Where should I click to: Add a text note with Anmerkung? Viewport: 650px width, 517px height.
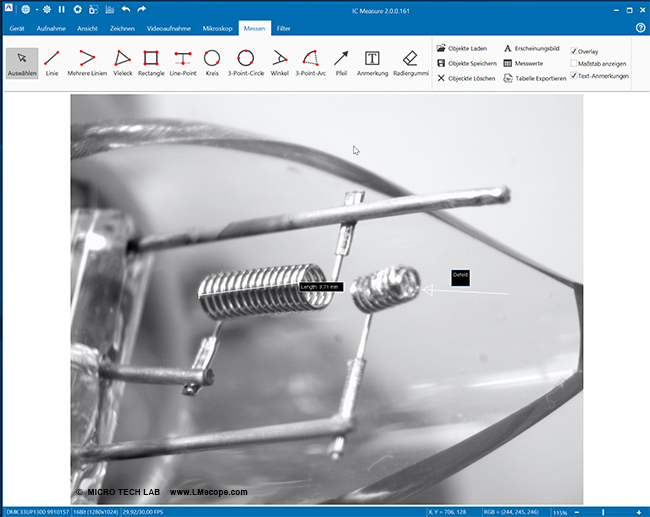(372, 62)
